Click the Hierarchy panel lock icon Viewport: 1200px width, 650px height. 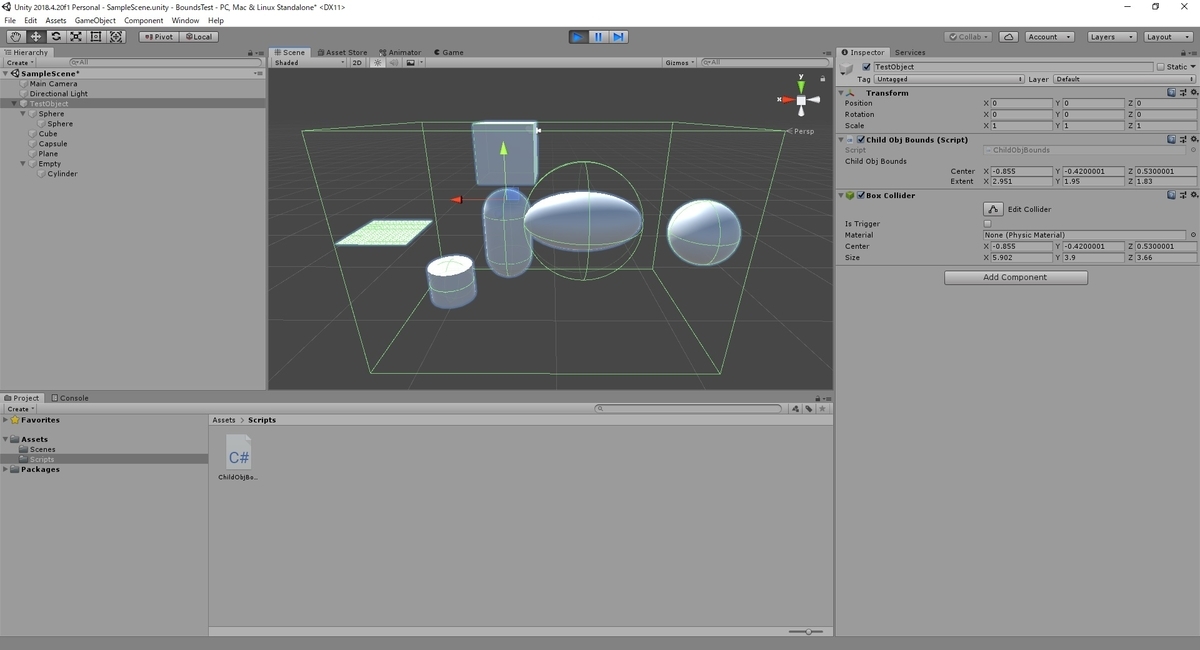tap(250, 53)
